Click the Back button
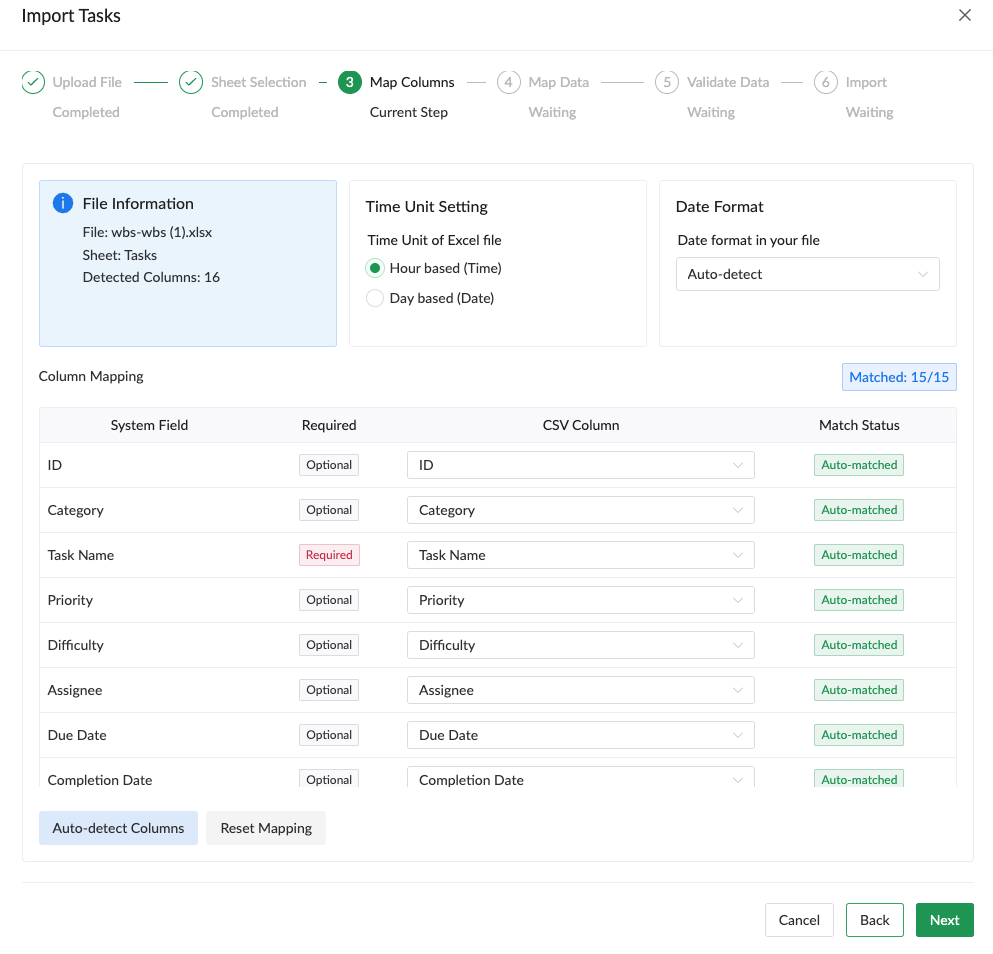This screenshot has height=954, width=993. pyautogui.click(x=874, y=919)
